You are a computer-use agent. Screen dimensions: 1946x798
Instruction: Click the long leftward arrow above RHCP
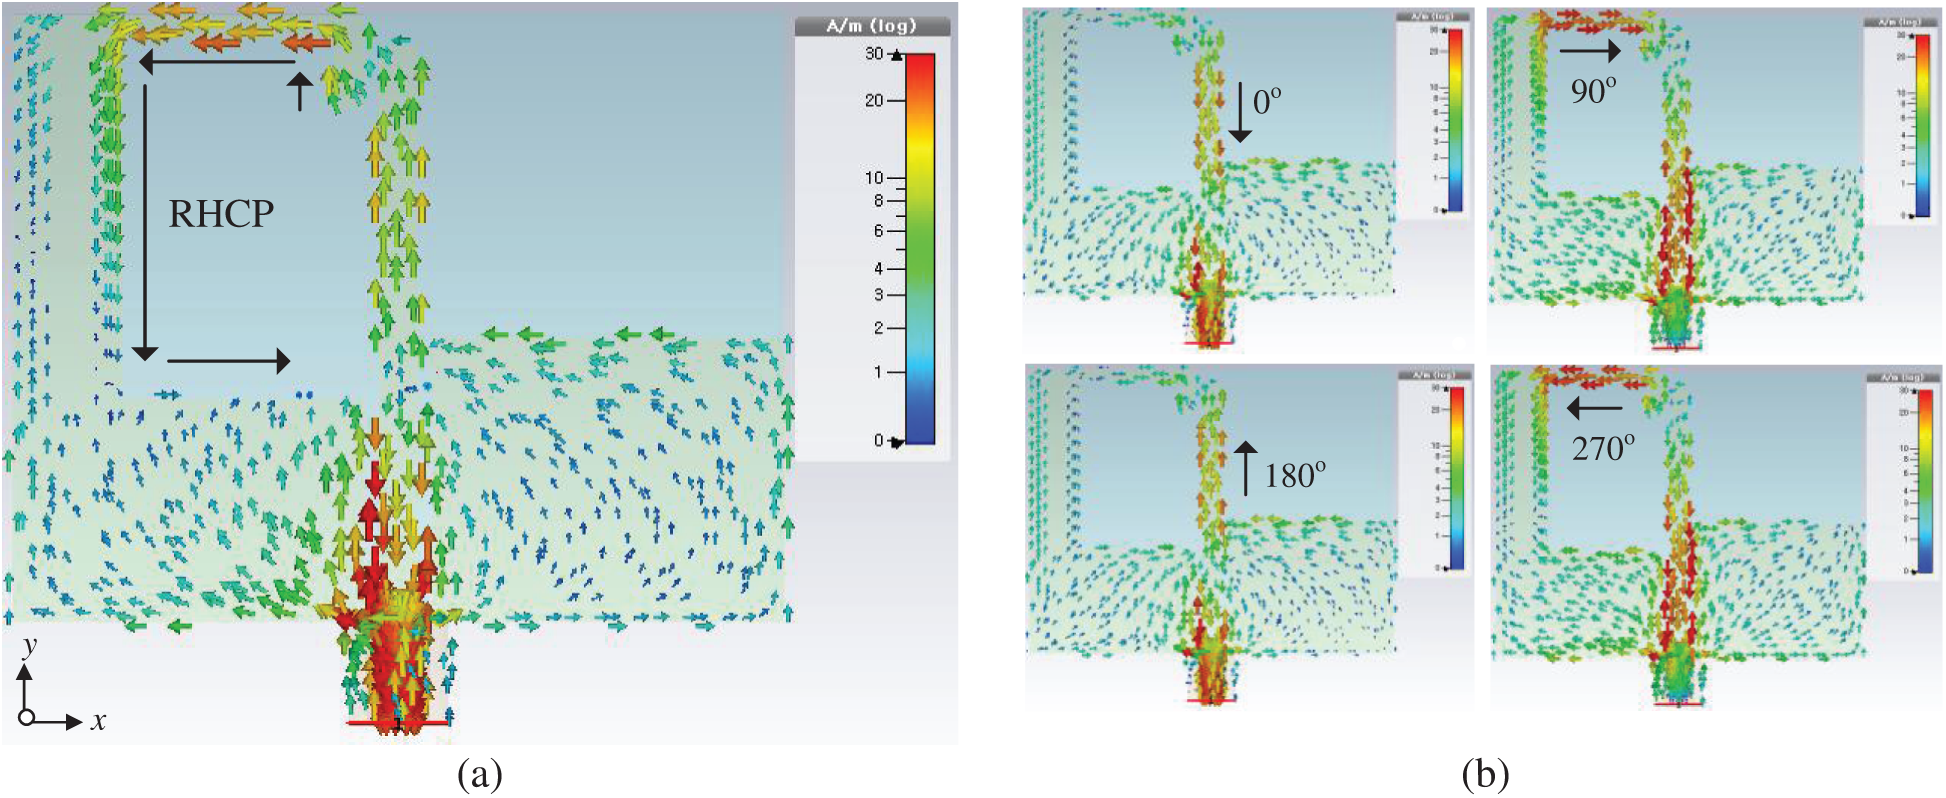[217, 62]
